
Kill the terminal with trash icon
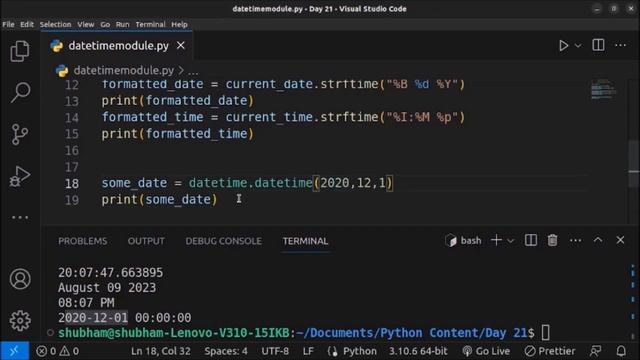click(552, 240)
